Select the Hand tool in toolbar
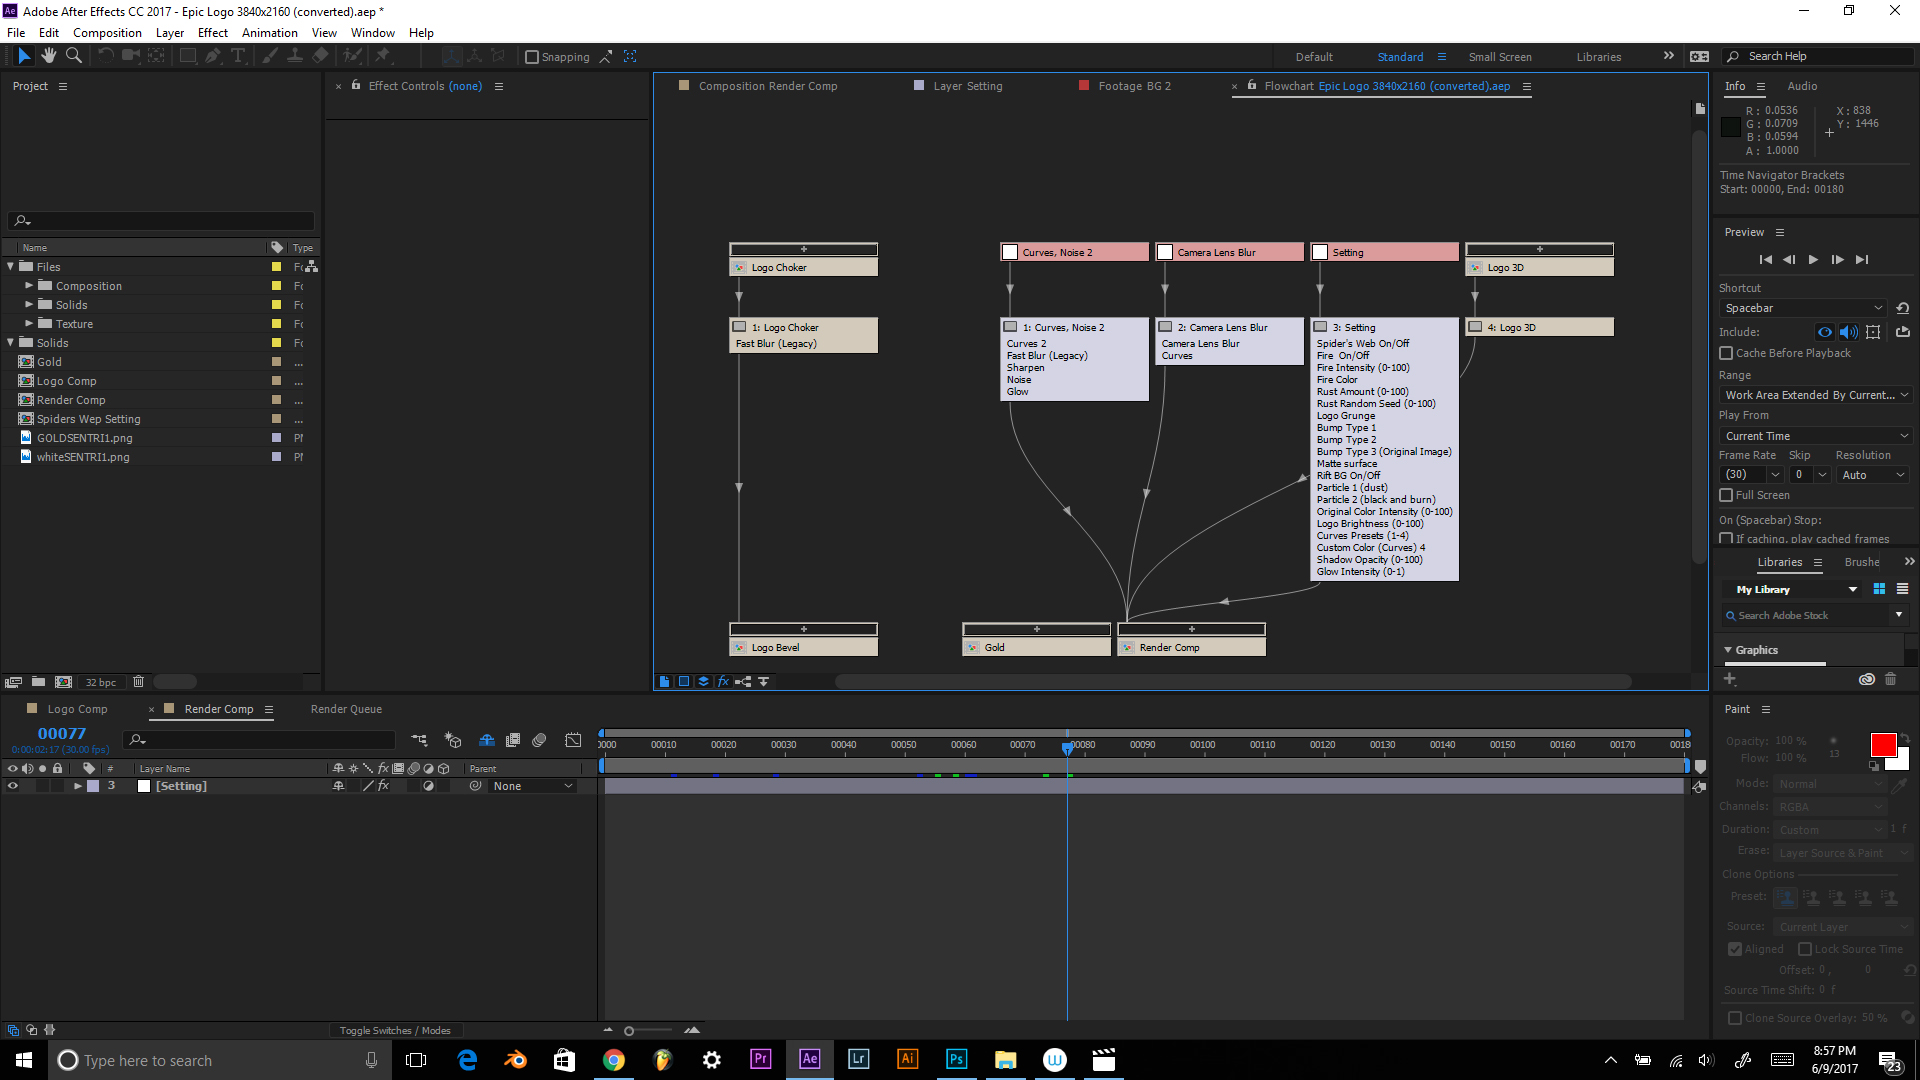Viewport: 1920px width, 1080px height. (x=47, y=55)
